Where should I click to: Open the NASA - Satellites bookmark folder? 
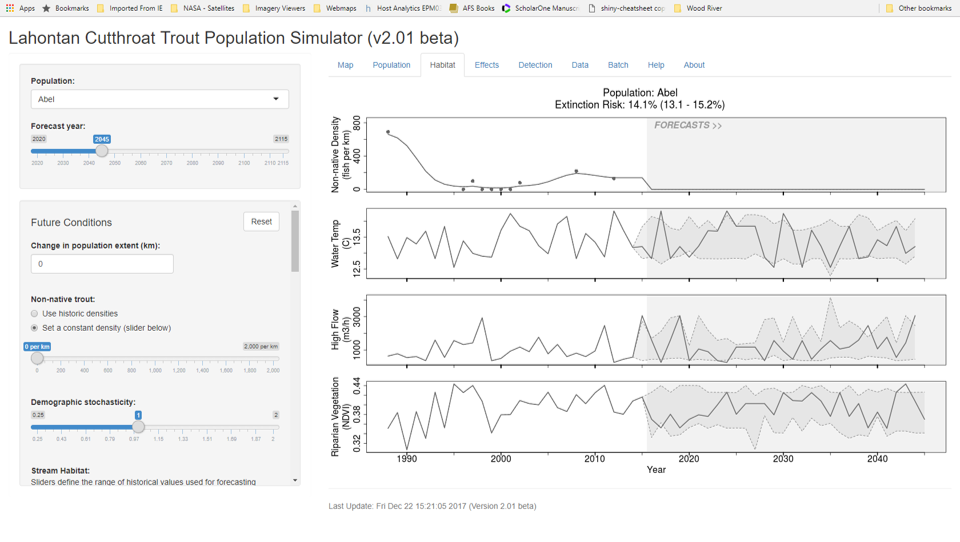tap(202, 8)
